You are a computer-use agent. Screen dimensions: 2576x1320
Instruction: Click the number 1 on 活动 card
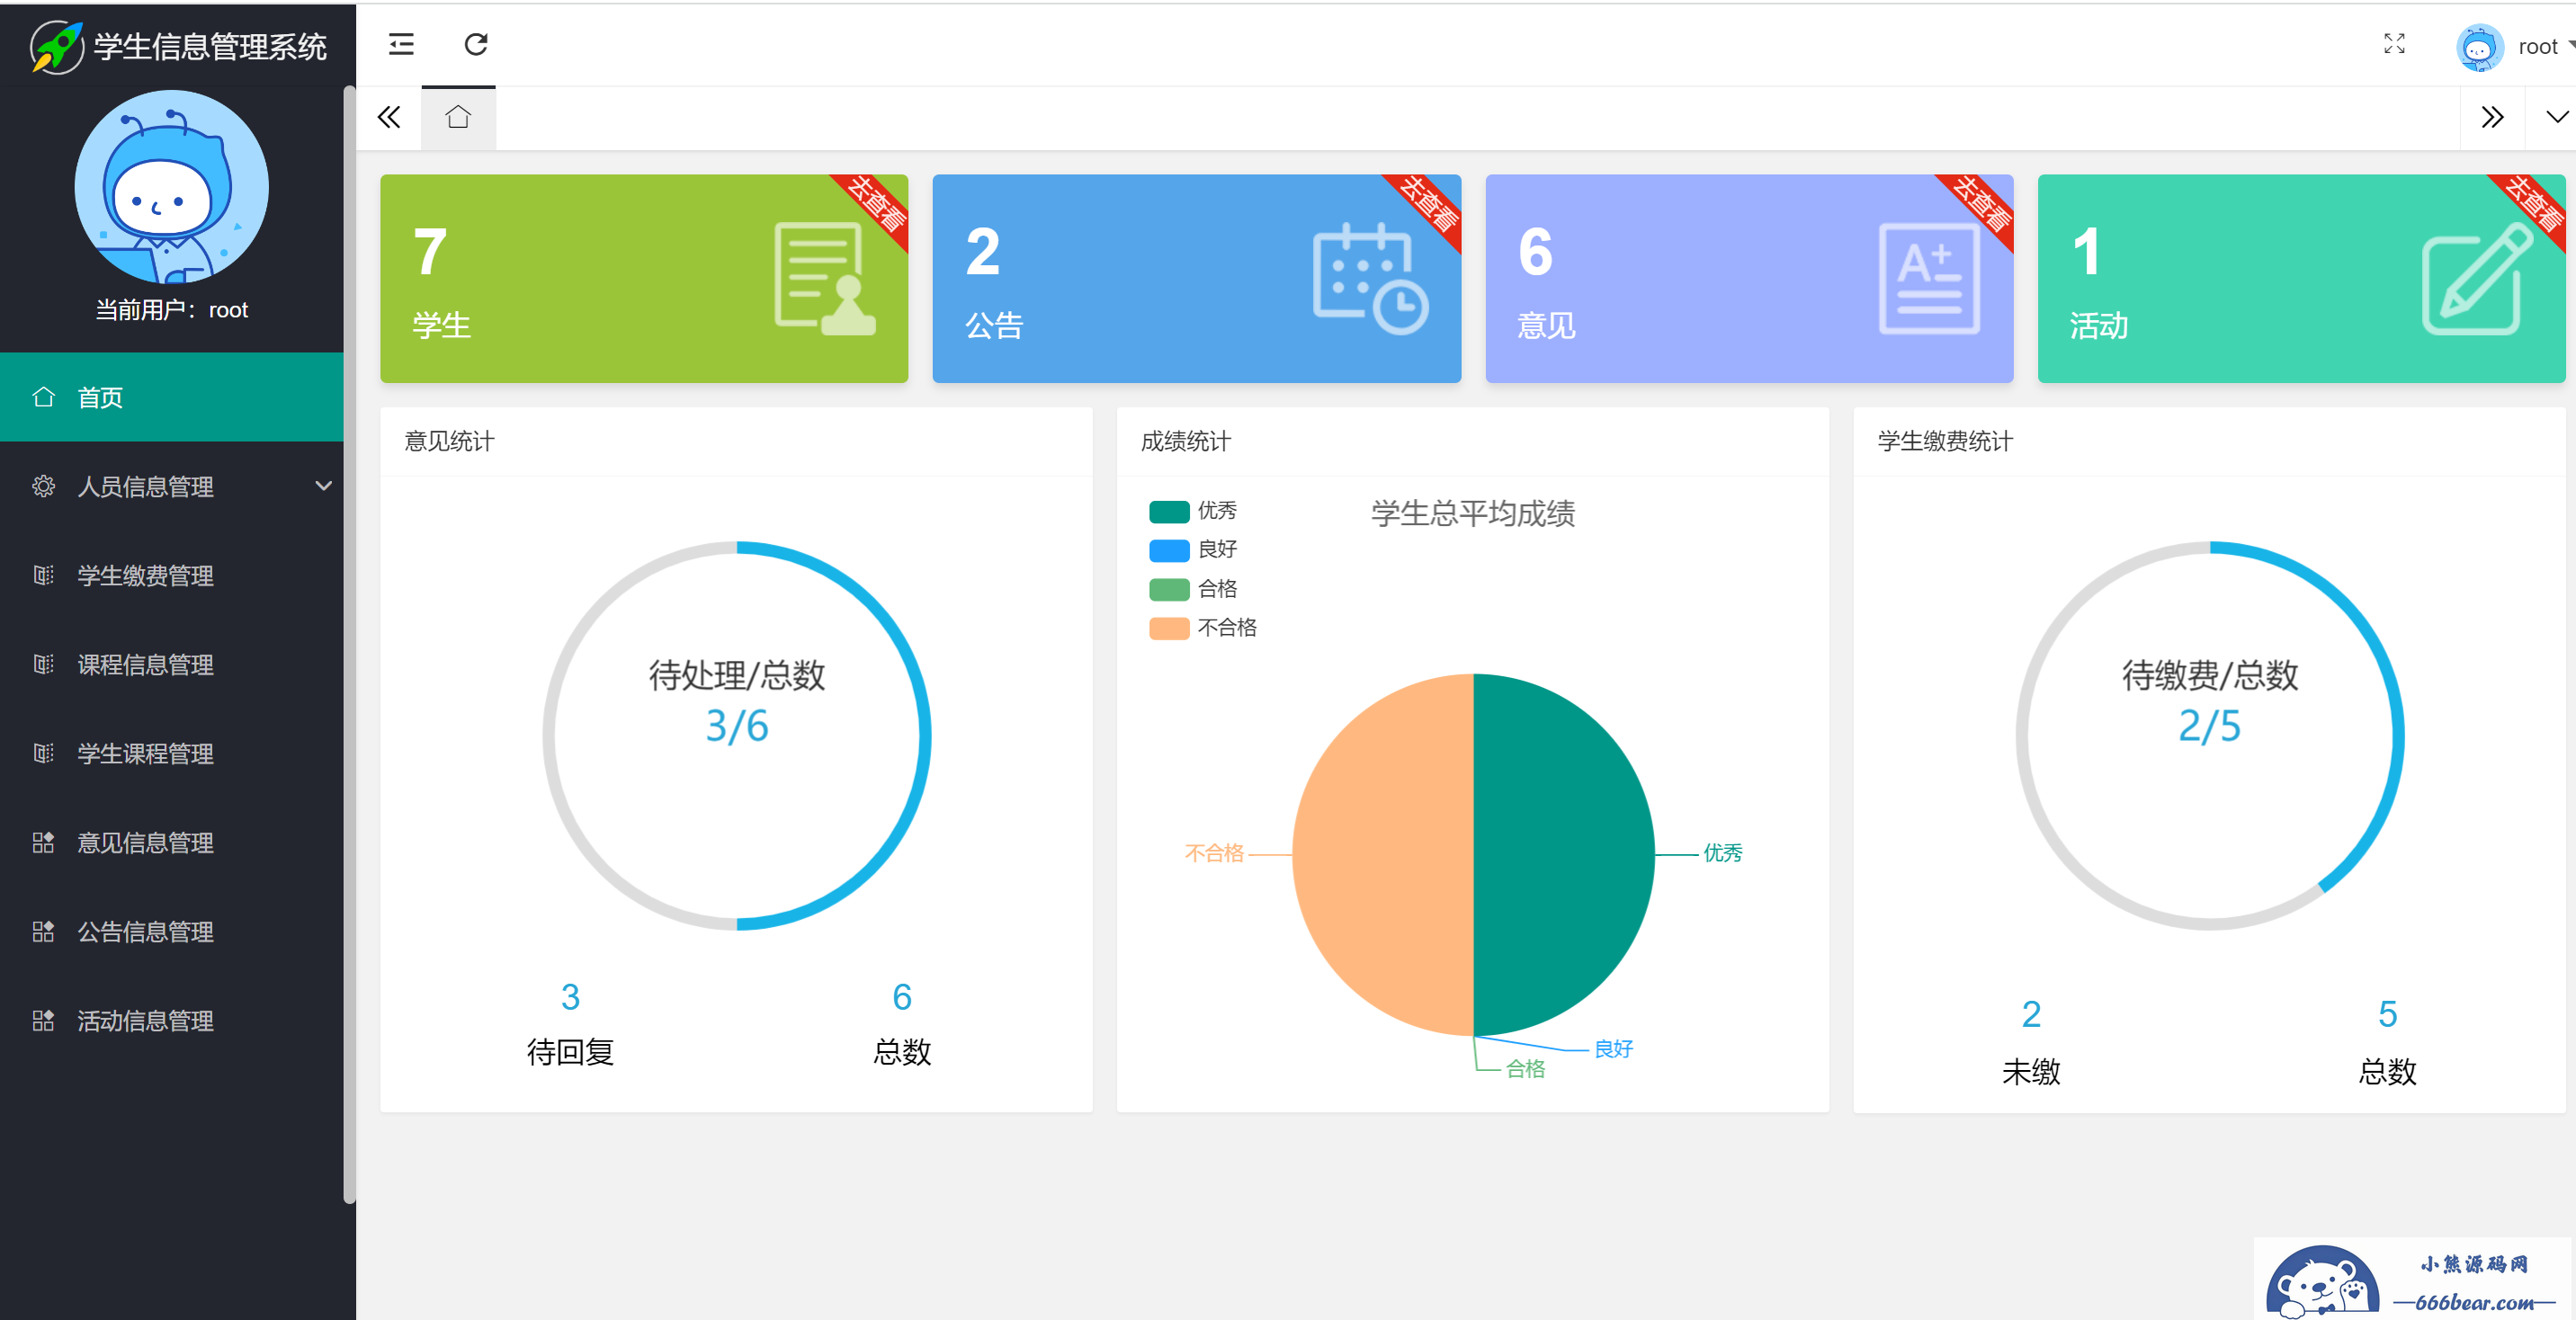point(2086,251)
